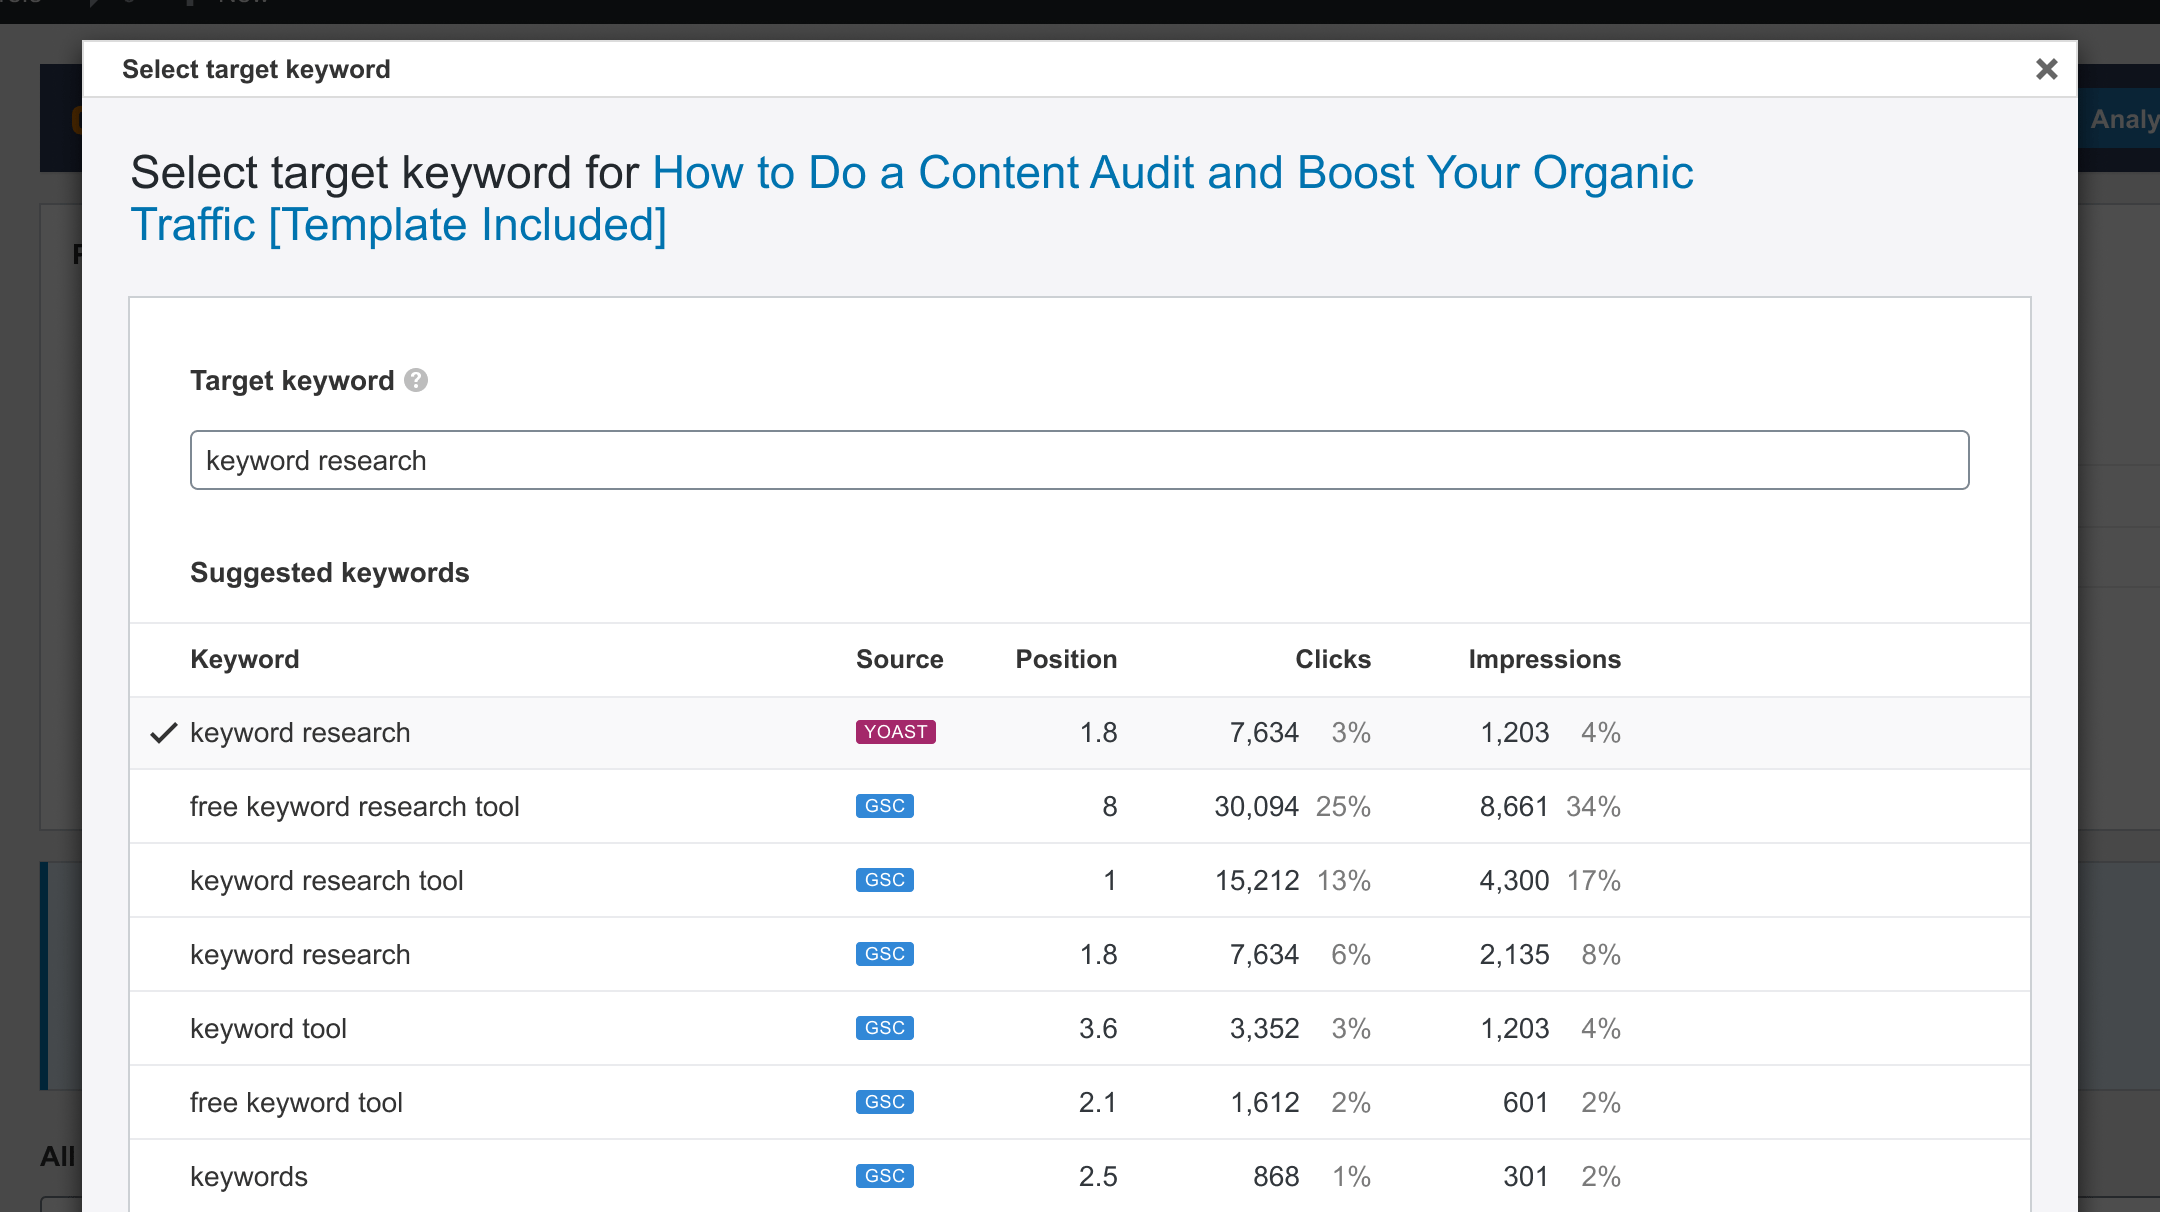
Task: Click the Impressions column header
Action: tap(1544, 659)
